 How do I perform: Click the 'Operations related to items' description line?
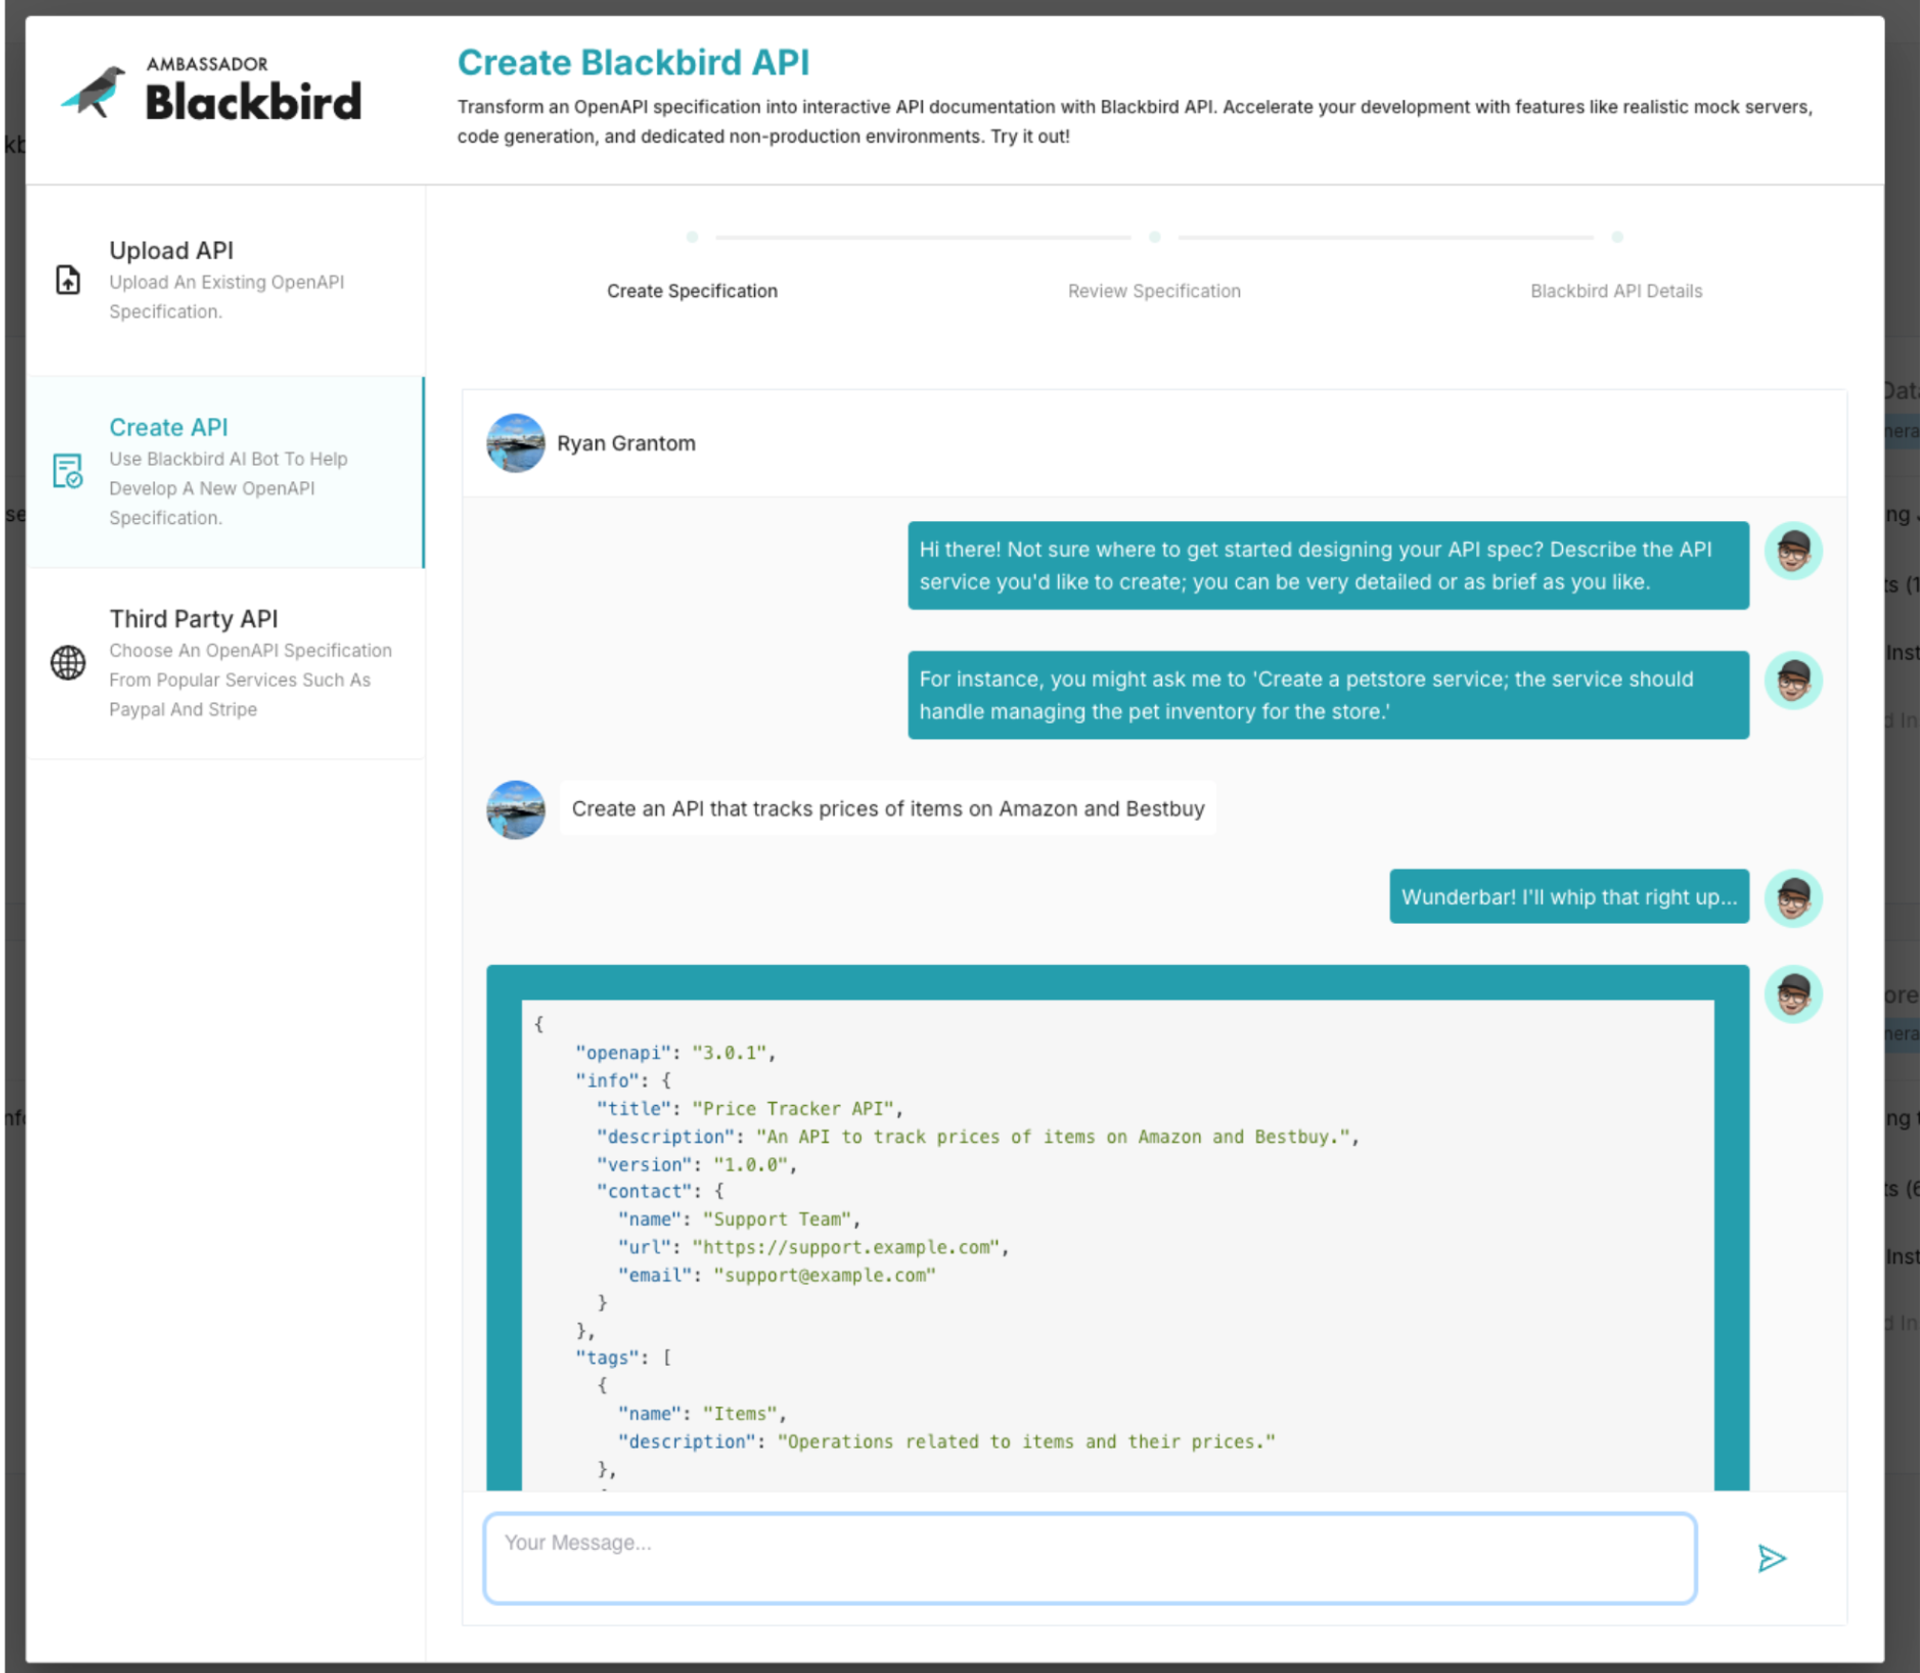(946, 1442)
